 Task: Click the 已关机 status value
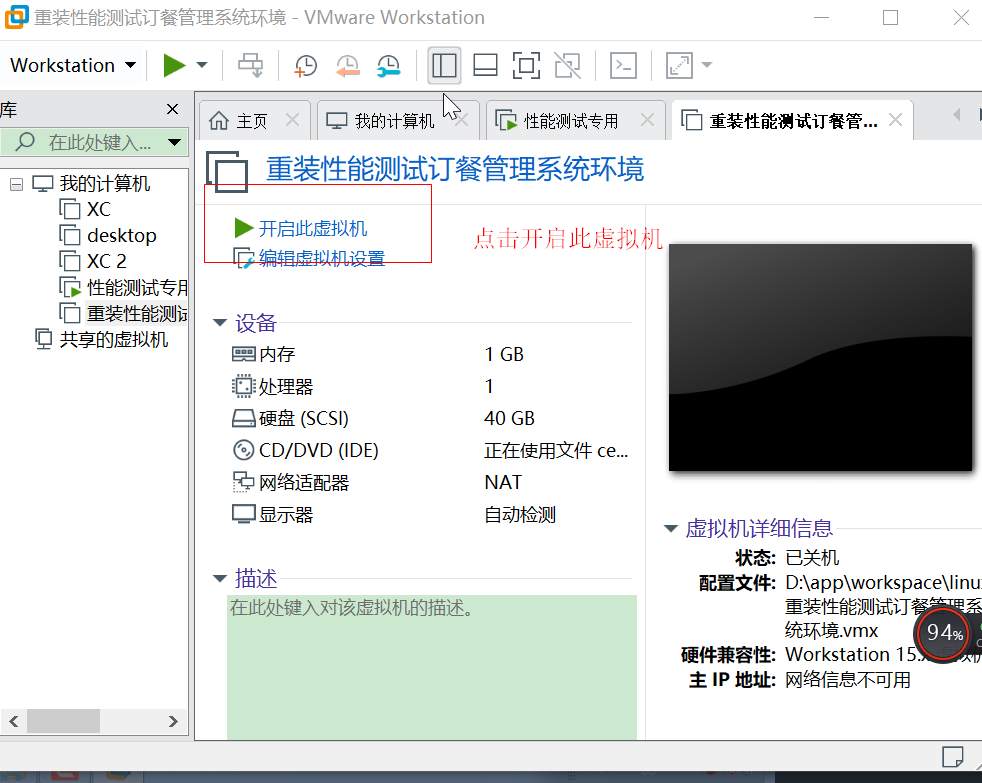(x=812, y=557)
